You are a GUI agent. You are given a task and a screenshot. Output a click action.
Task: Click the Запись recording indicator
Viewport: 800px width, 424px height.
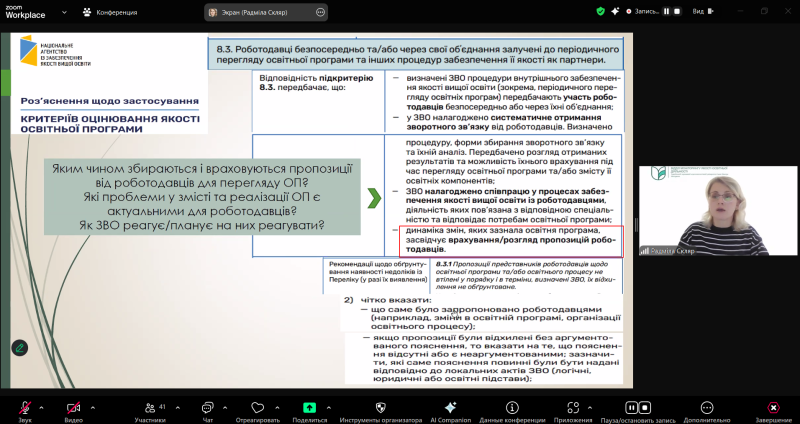click(x=643, y=11)
